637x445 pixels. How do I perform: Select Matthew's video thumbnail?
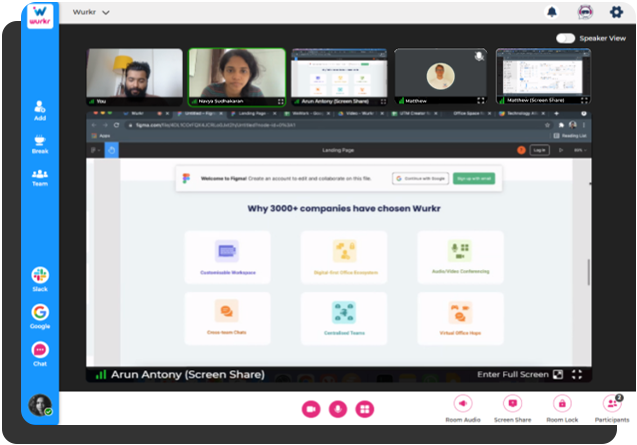point(441,76)
